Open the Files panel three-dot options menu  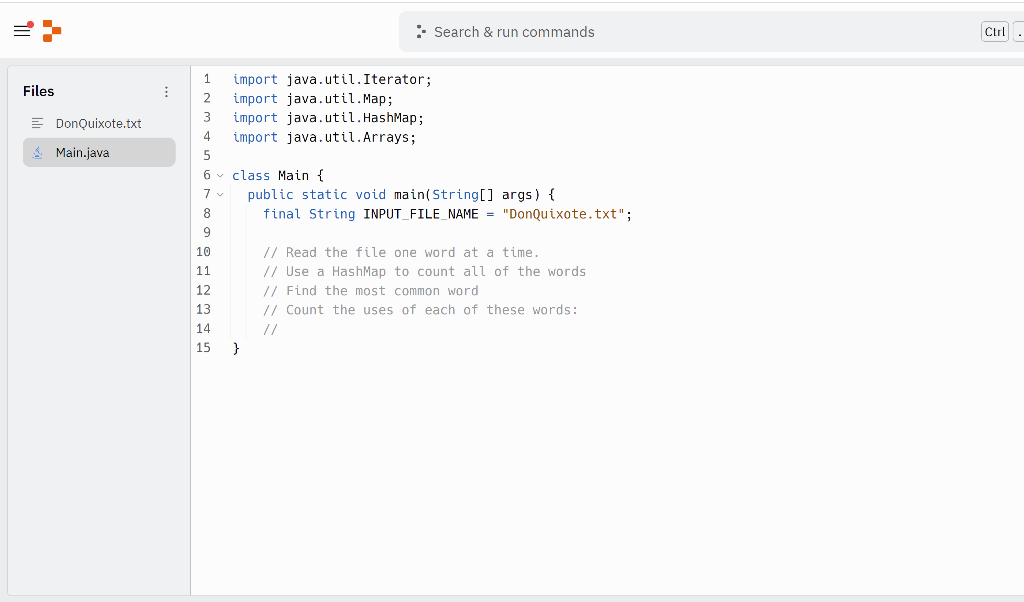pyautogui.click(x=166, y=91)
